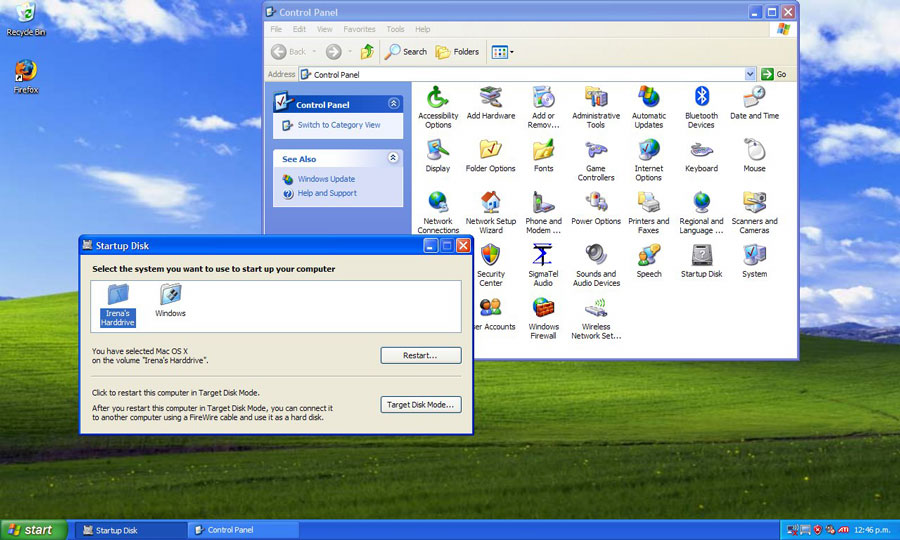900x540 pixels.
Task: Open the File menu
Action: point(276,29)
